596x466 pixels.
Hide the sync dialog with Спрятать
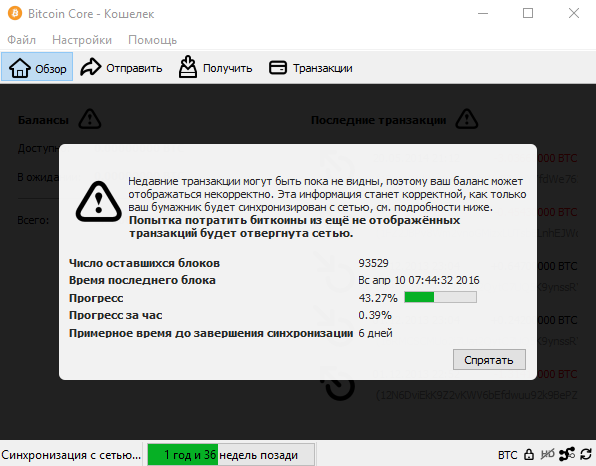click(x=489, y=360)
